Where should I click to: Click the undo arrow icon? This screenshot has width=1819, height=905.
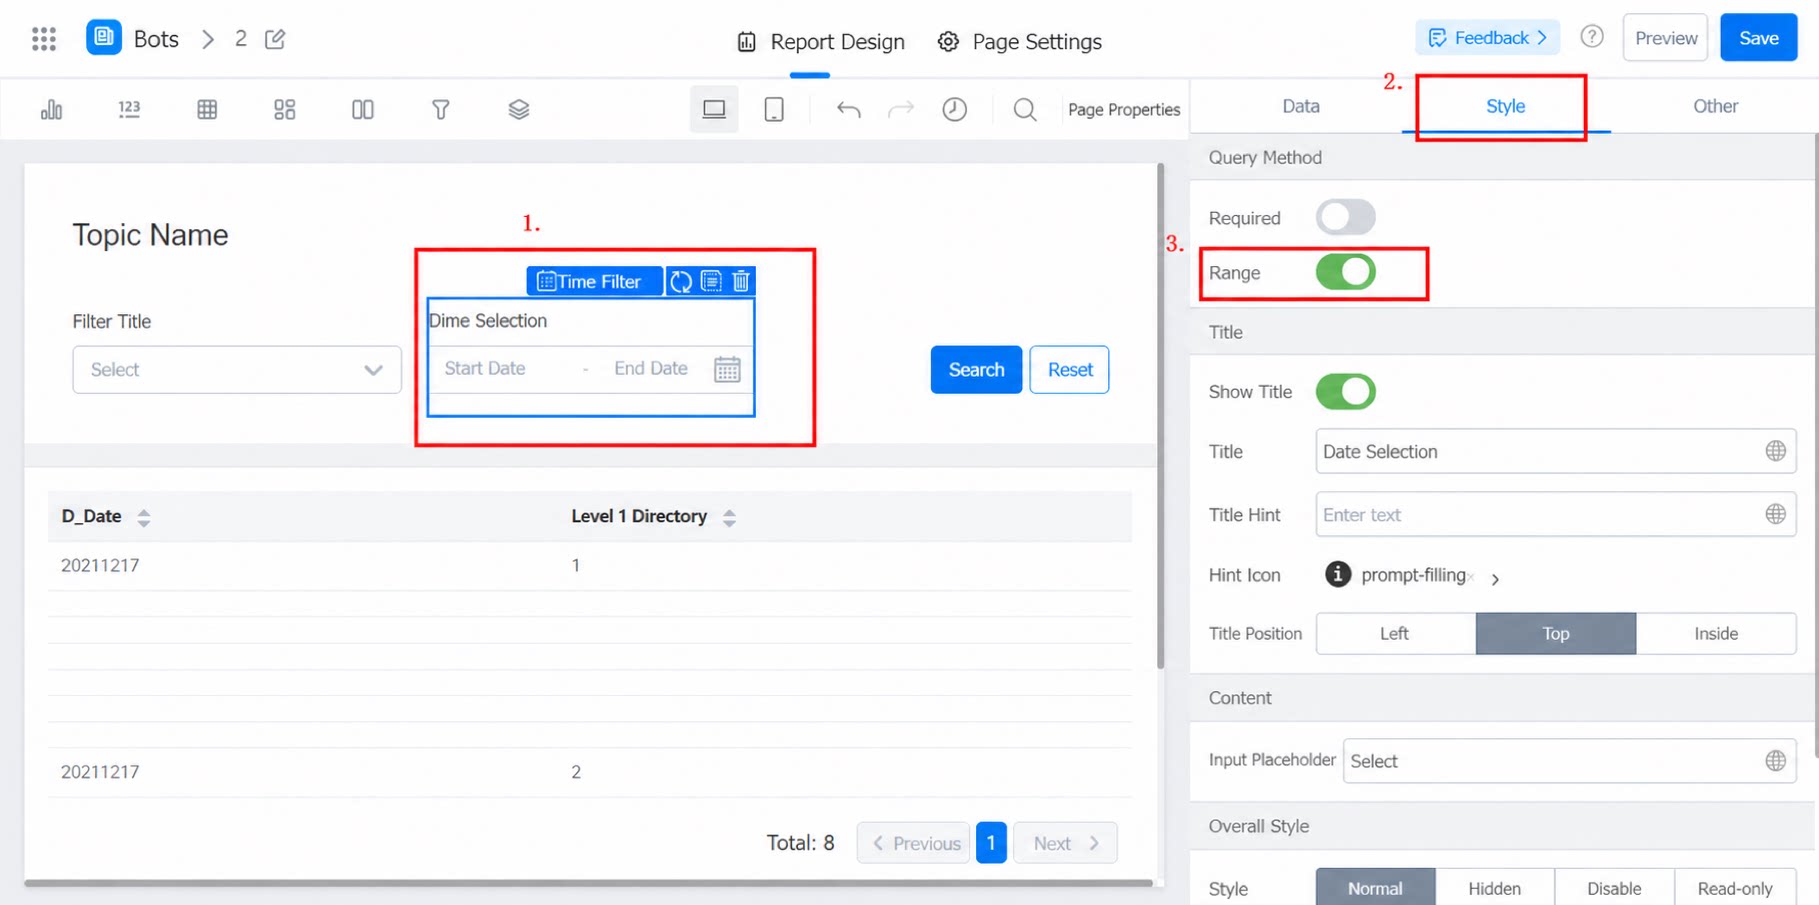pyautogui.click(x=849, y=109)
